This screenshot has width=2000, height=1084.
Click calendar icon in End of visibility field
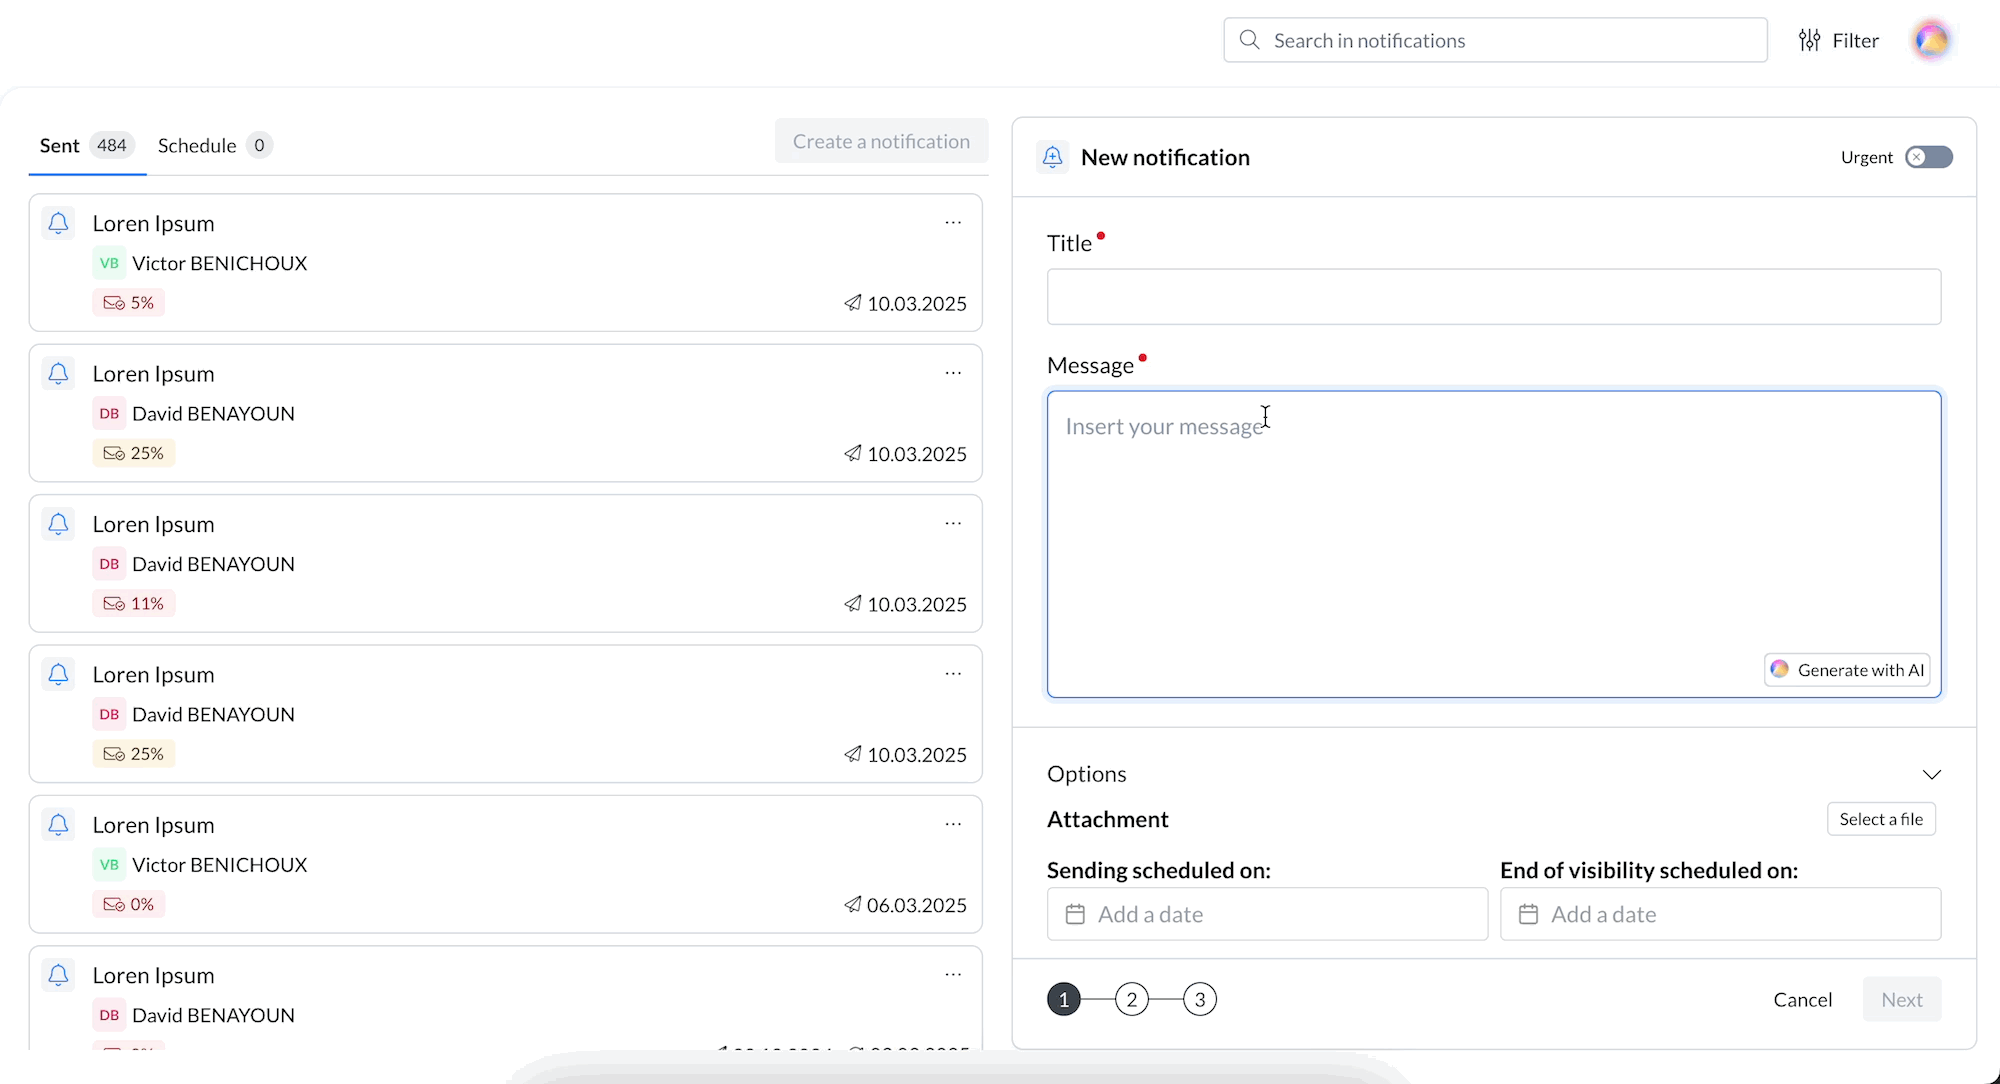[1528, 914]
